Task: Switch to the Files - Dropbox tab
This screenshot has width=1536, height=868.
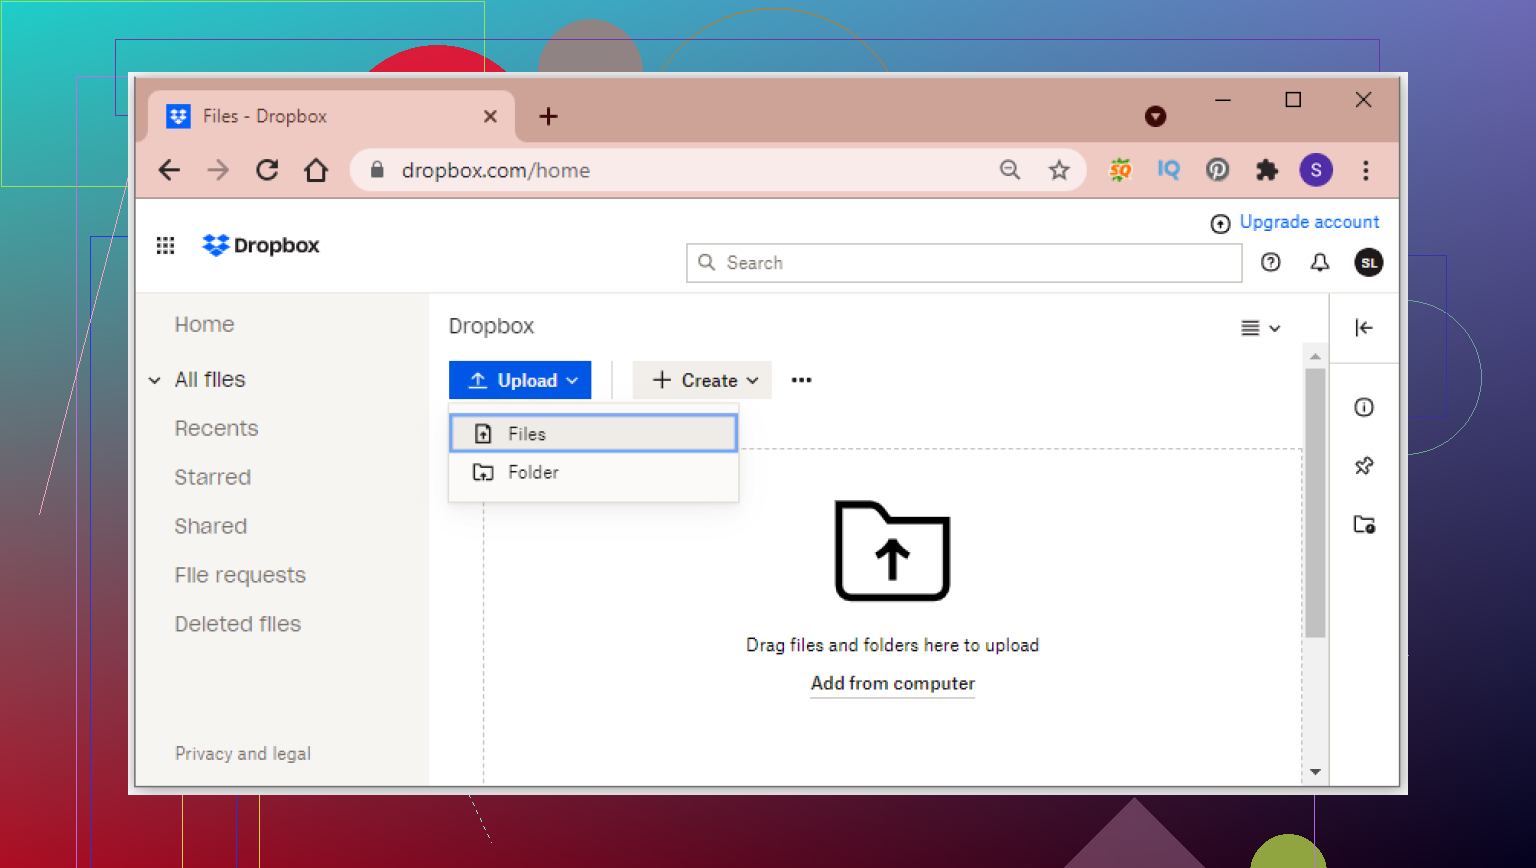Action: pyautogui.click(x=331, y=116)
